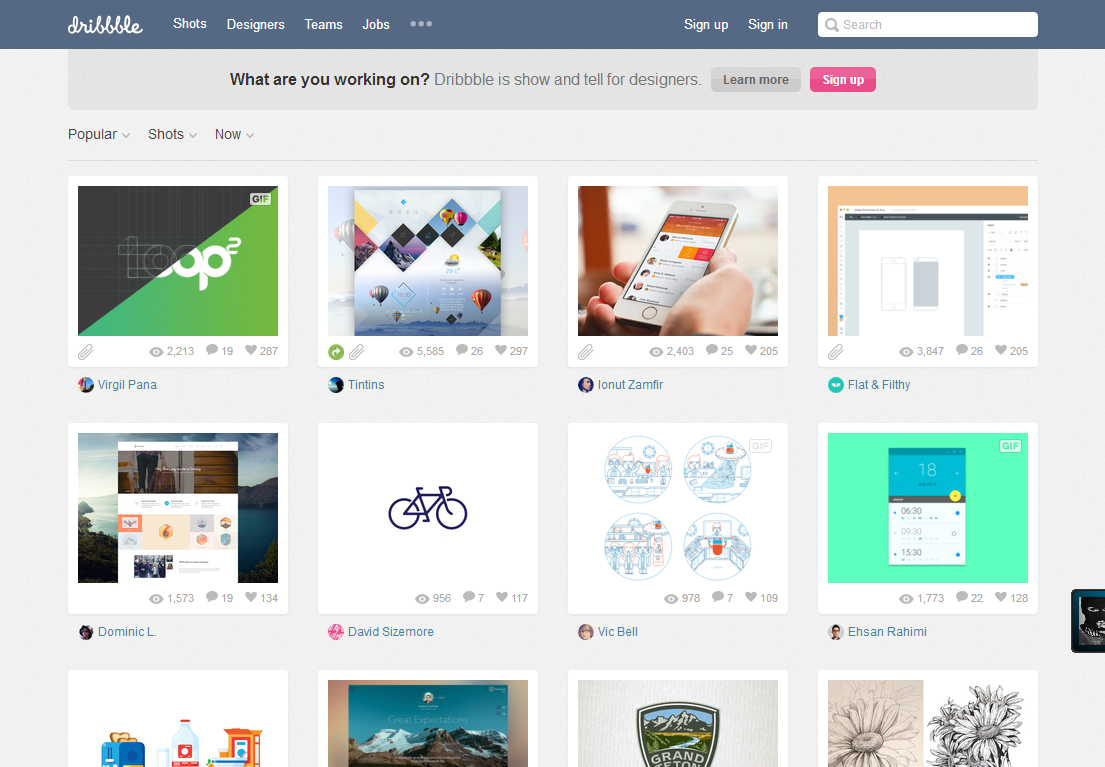Click the Learn more button
1105x767 pixels.
click(x=755, y=80)
